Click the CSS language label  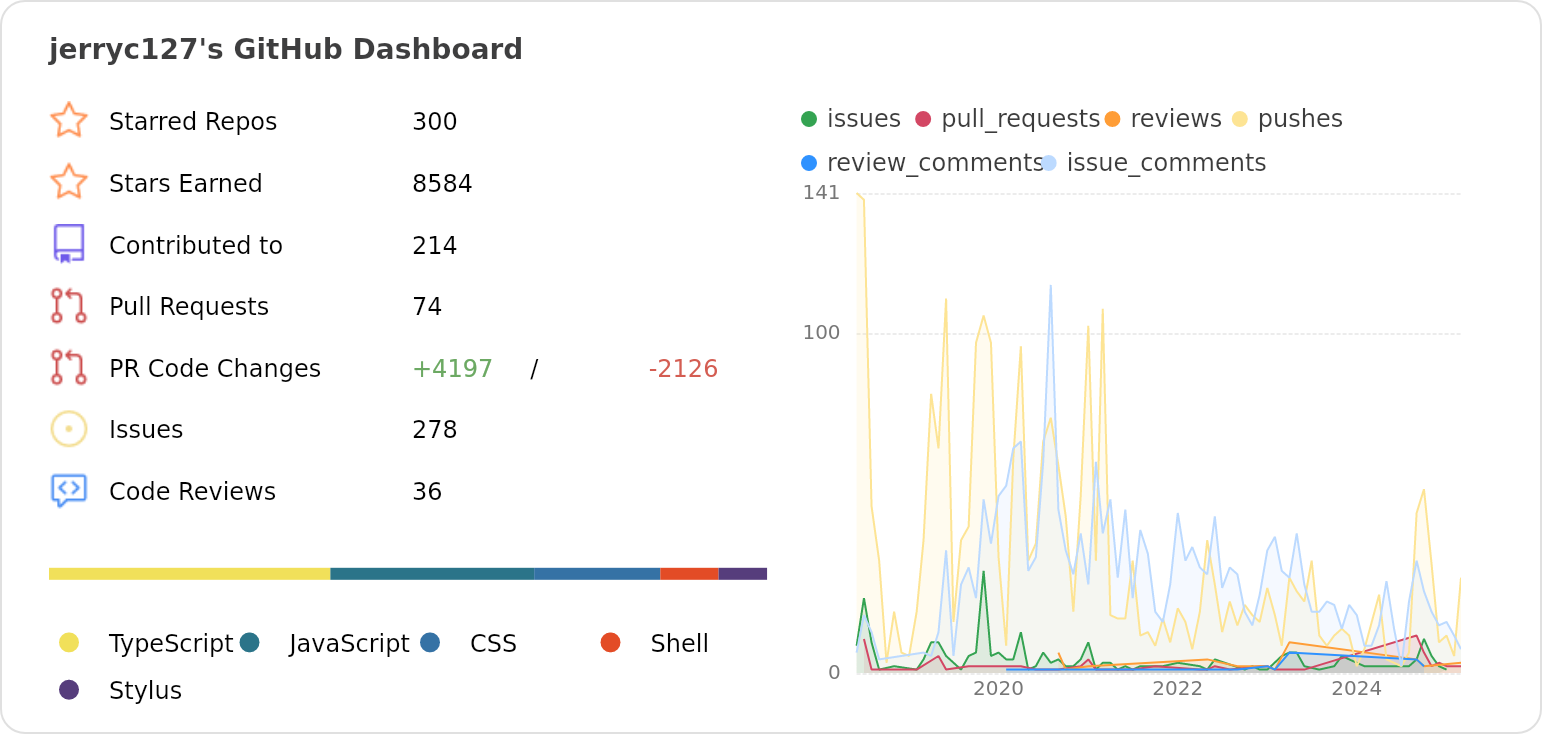494,644
